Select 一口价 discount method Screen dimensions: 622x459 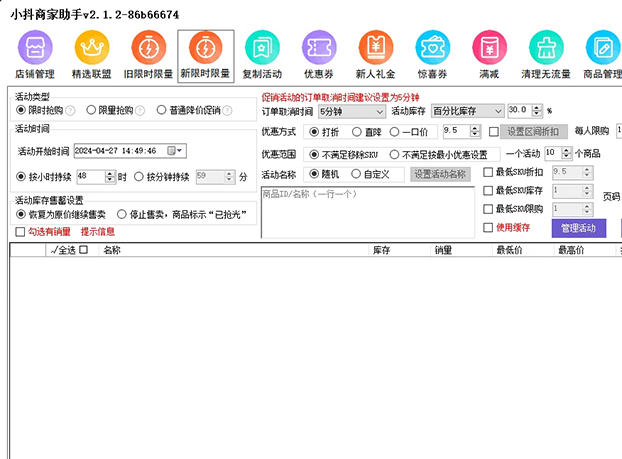click(x=394, y=132)
